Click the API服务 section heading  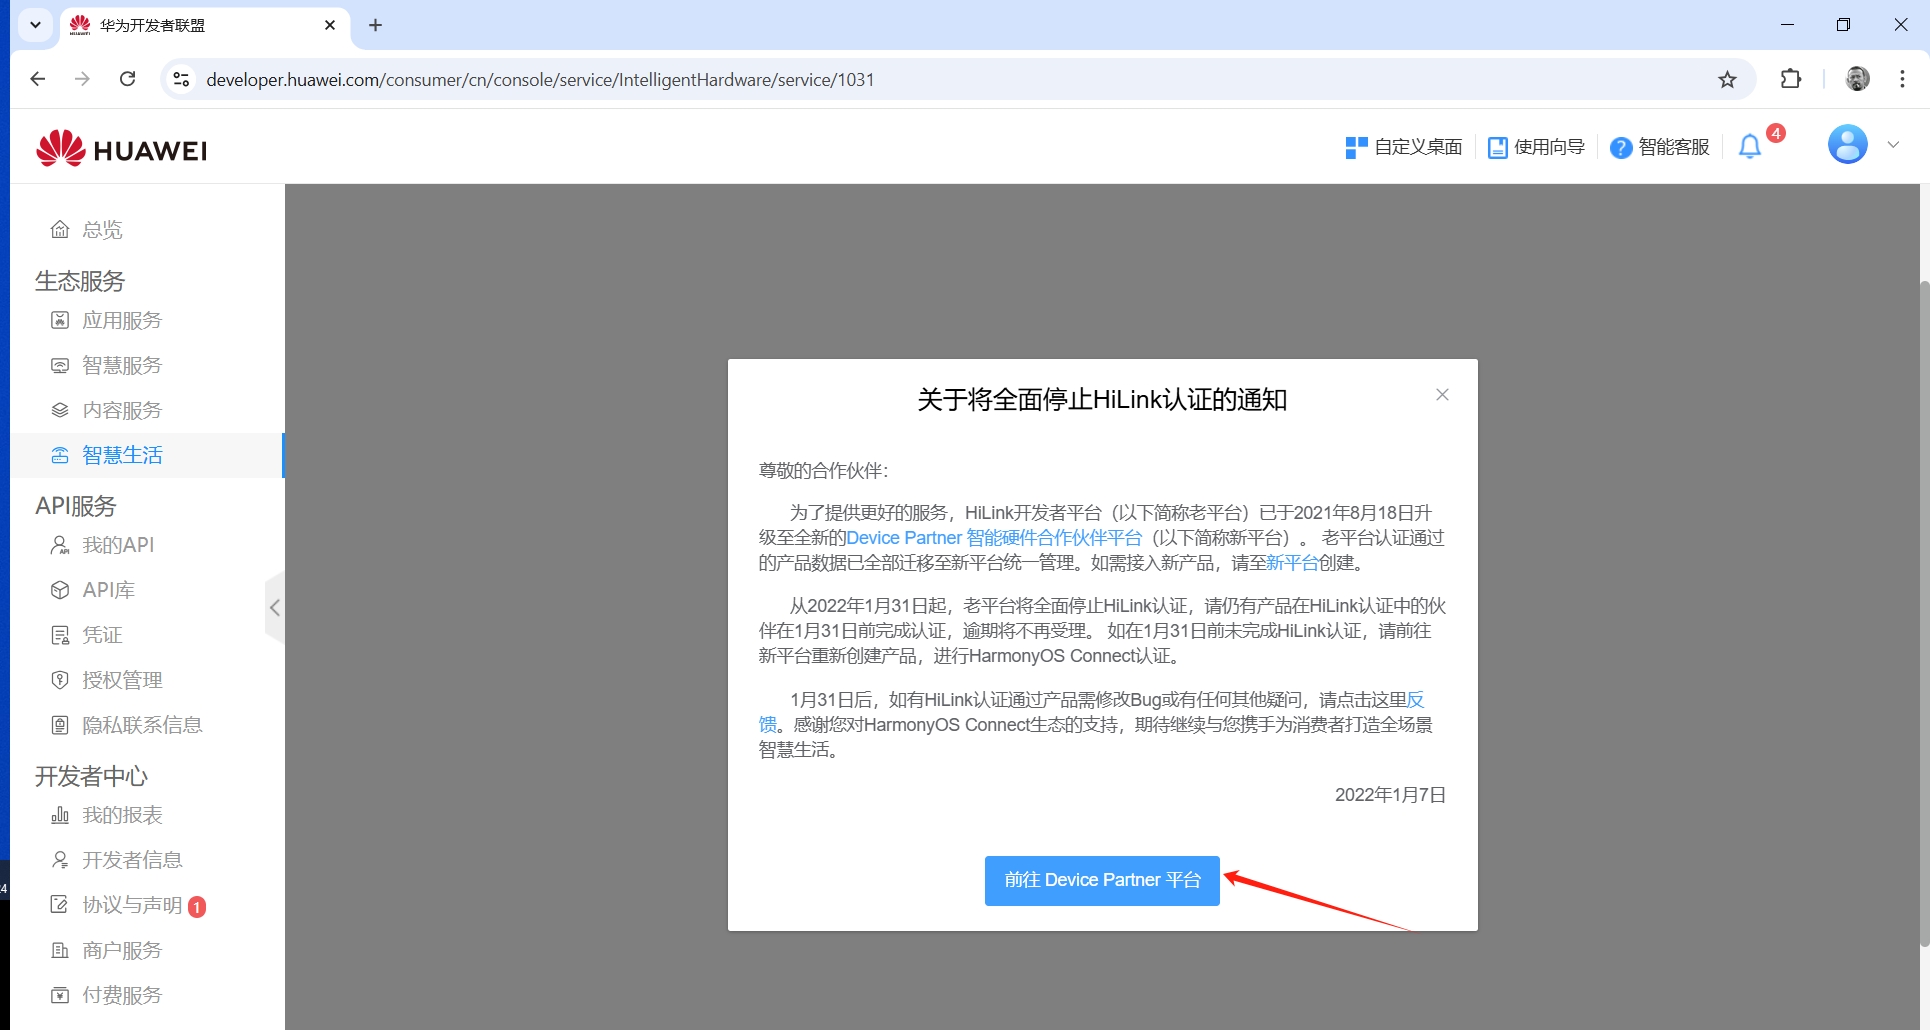(x=76, y=506)
